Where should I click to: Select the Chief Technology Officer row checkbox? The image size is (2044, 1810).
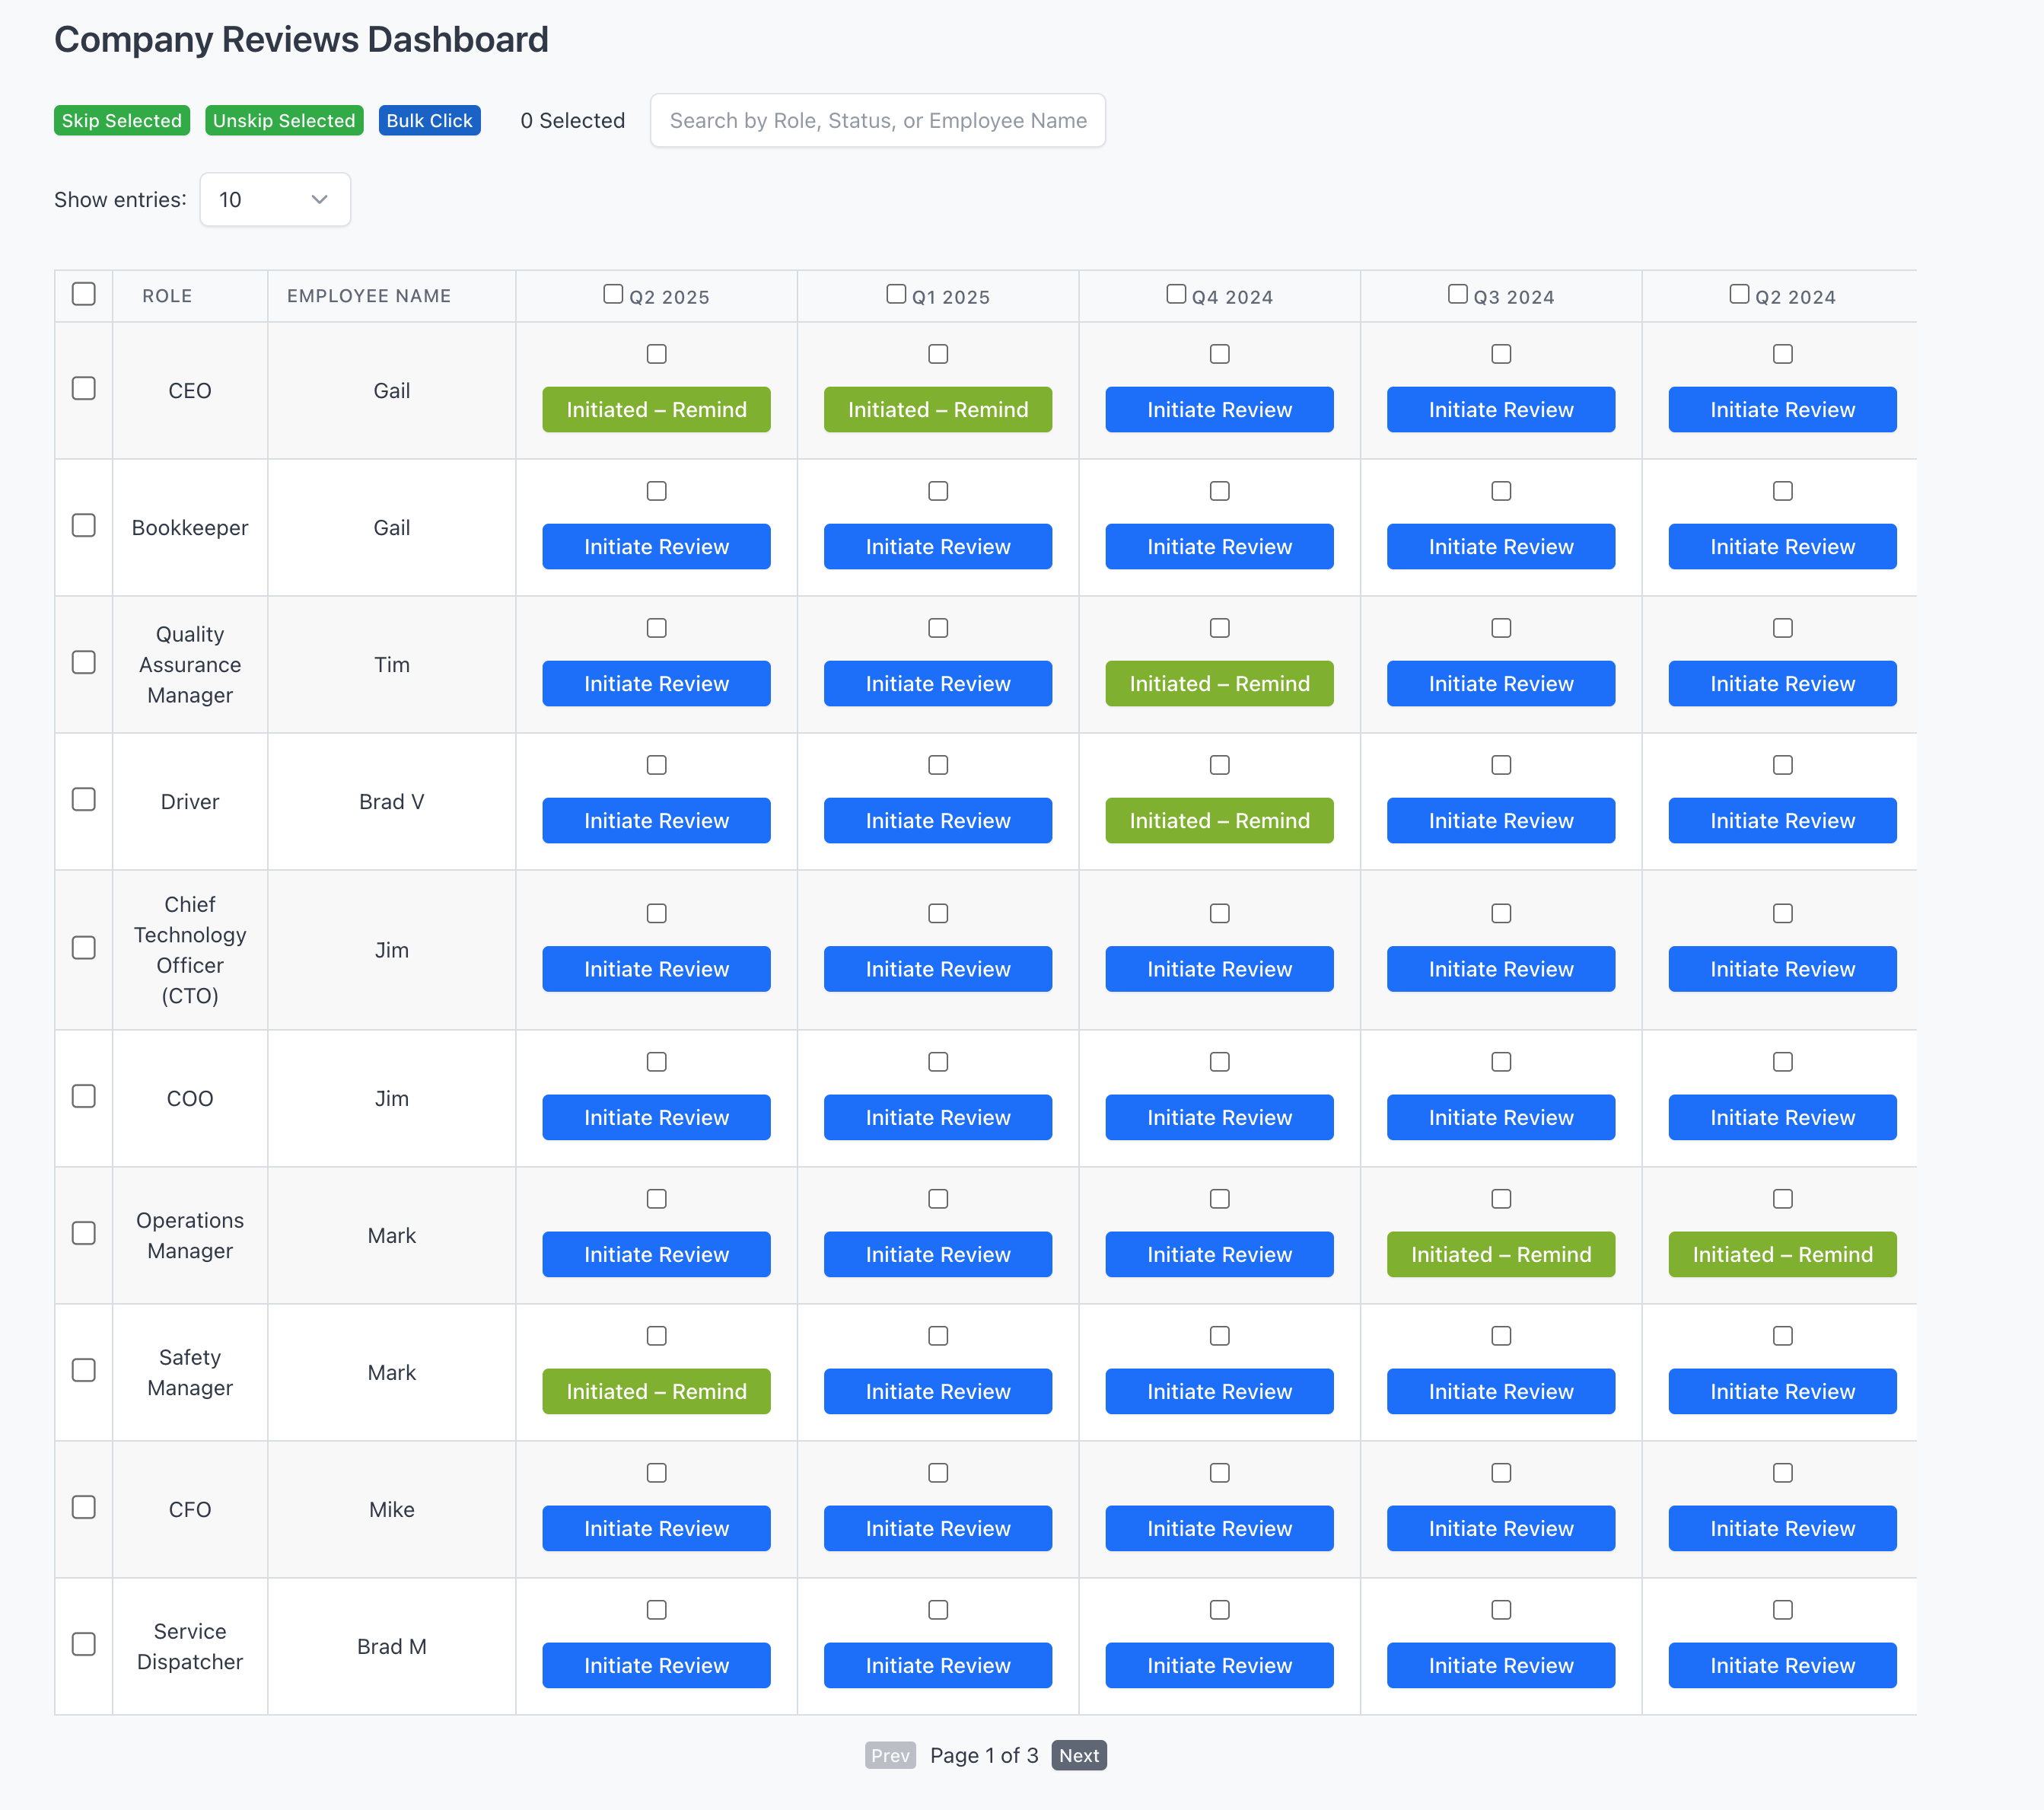[x=84, y=947]
